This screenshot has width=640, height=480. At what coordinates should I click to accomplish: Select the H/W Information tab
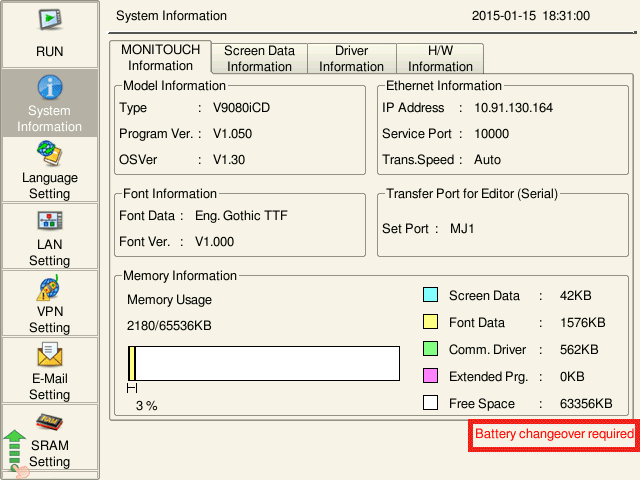click(x=440, y=58)
